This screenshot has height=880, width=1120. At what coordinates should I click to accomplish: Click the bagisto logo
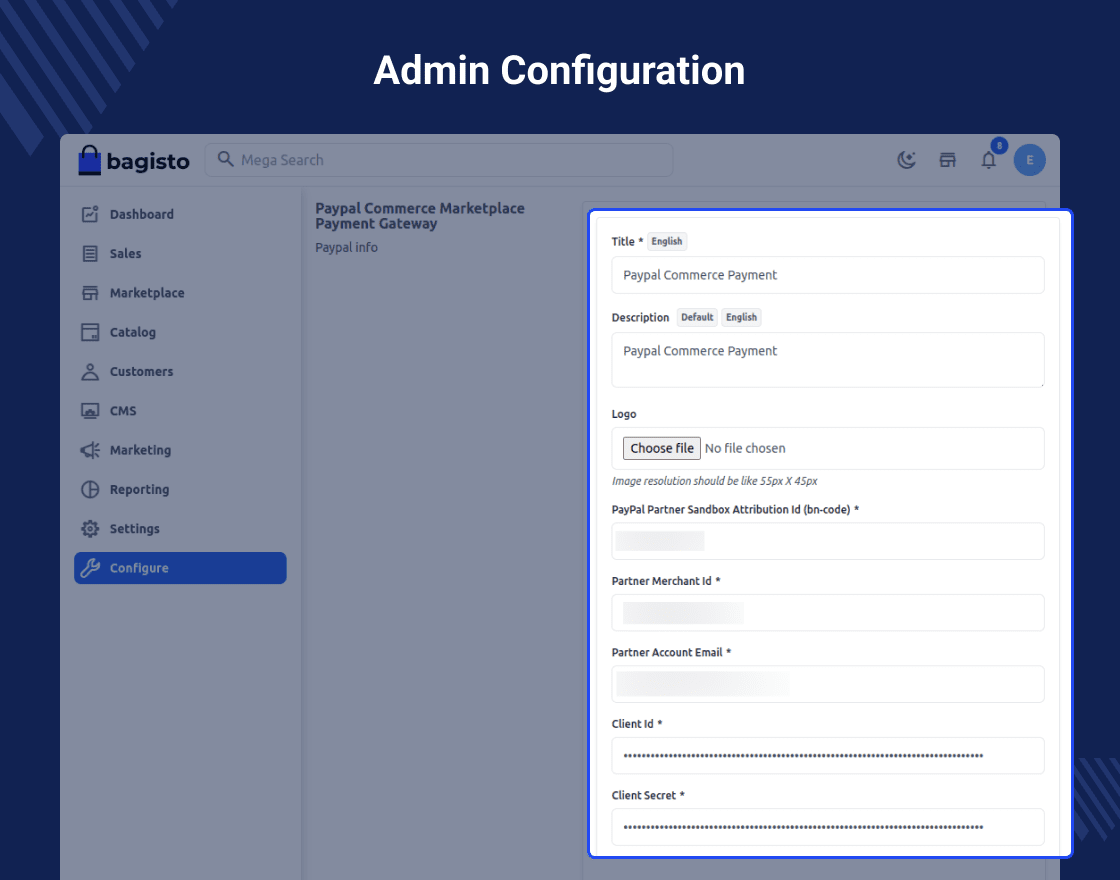(134, 160)
